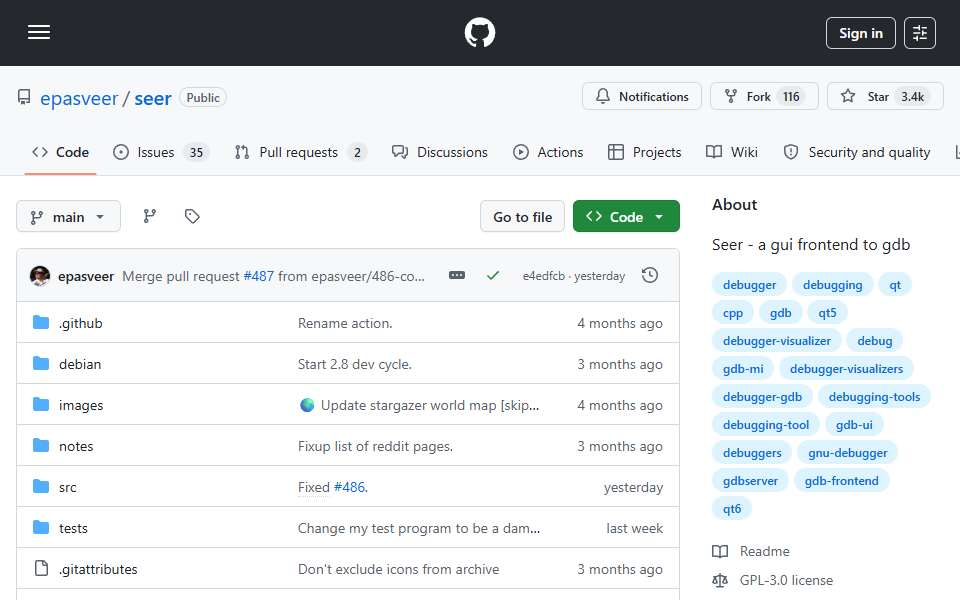Click the .github folder icon
This screenshot has width=960, height=600.
pos(41,323)
